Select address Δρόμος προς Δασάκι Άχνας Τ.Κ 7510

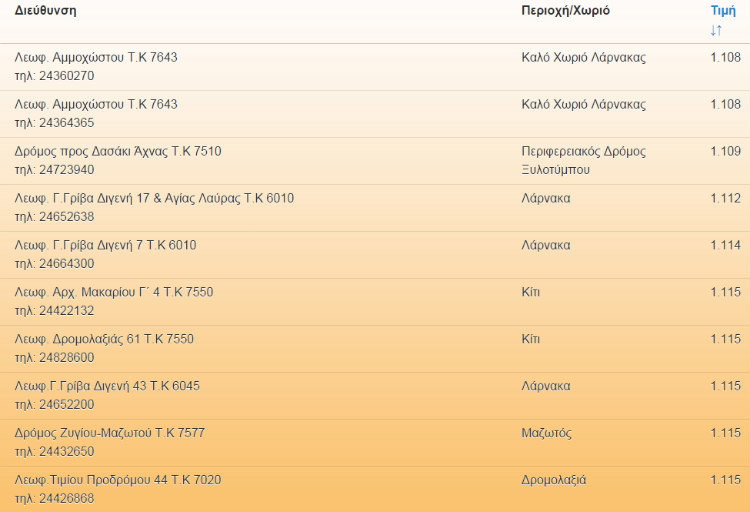118,152
